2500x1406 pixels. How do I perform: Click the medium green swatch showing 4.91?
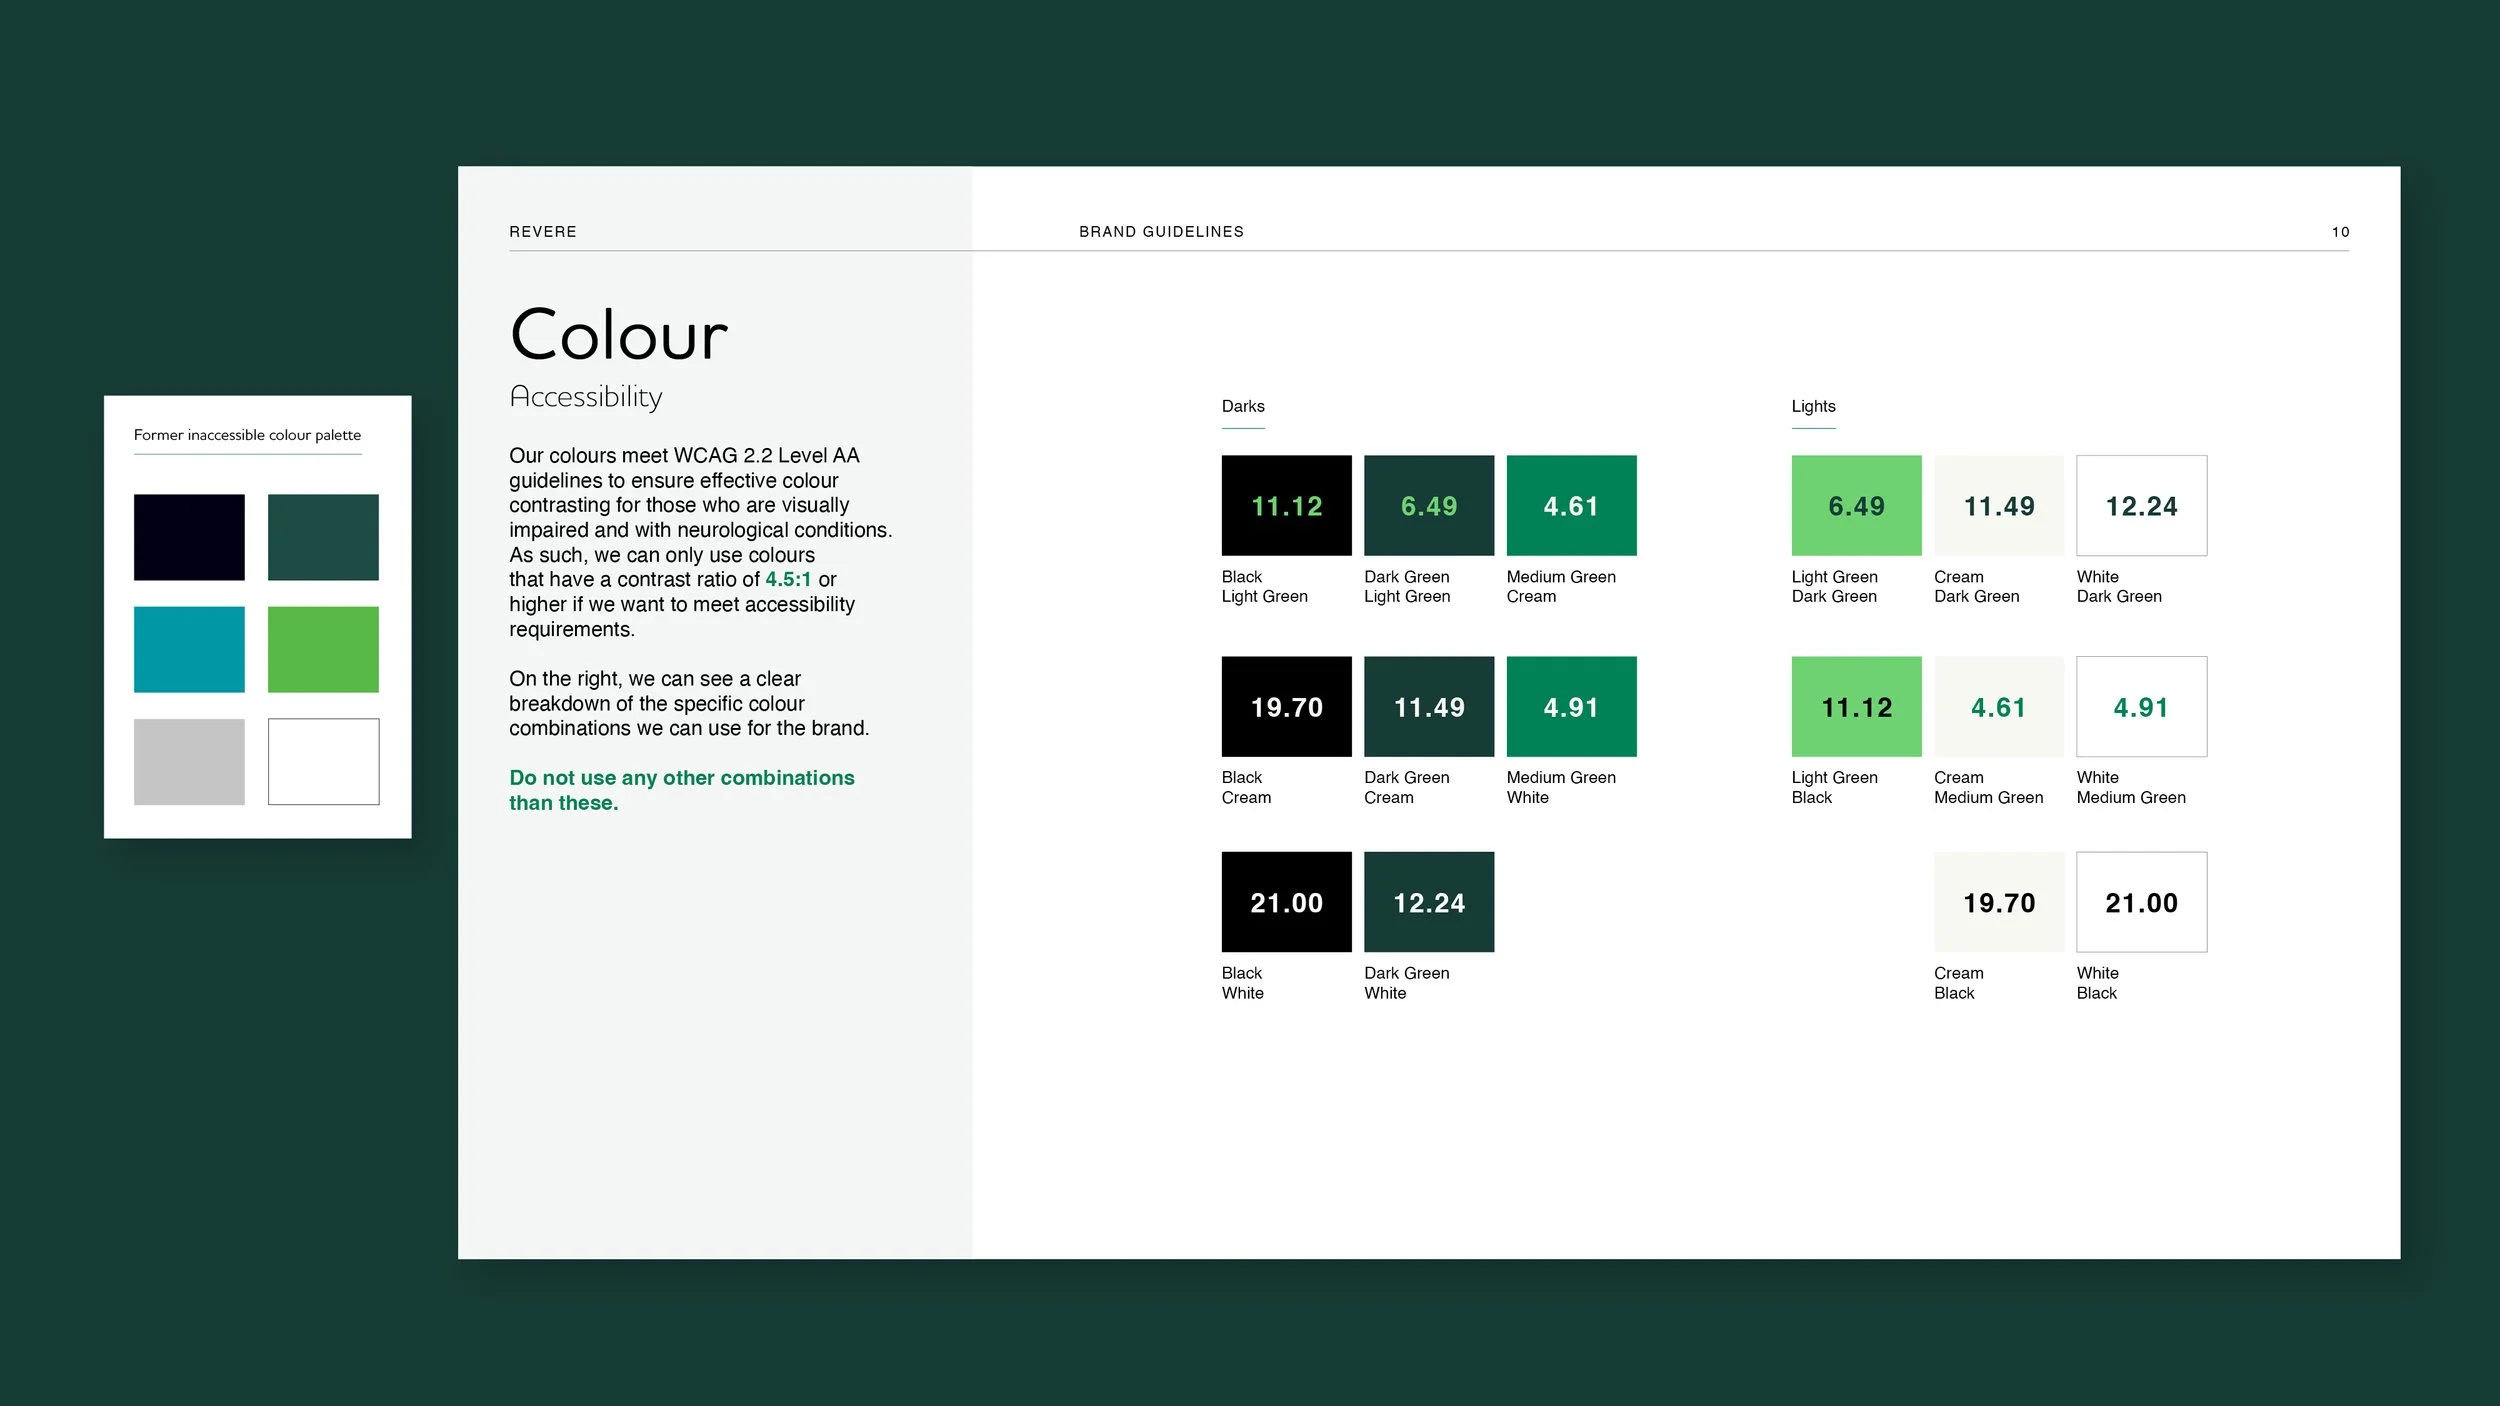[x=1571, y=706]
